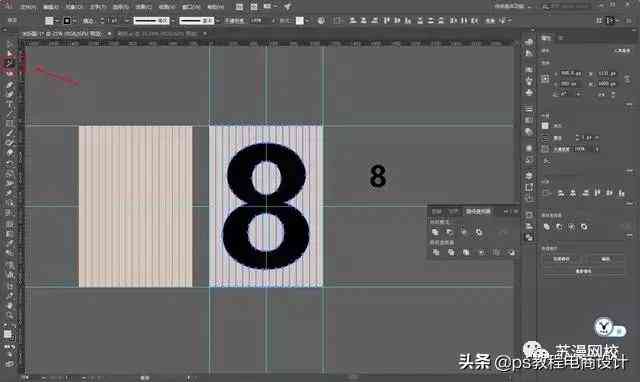Click the left quick action button in Properties

[x=561, y=259]
